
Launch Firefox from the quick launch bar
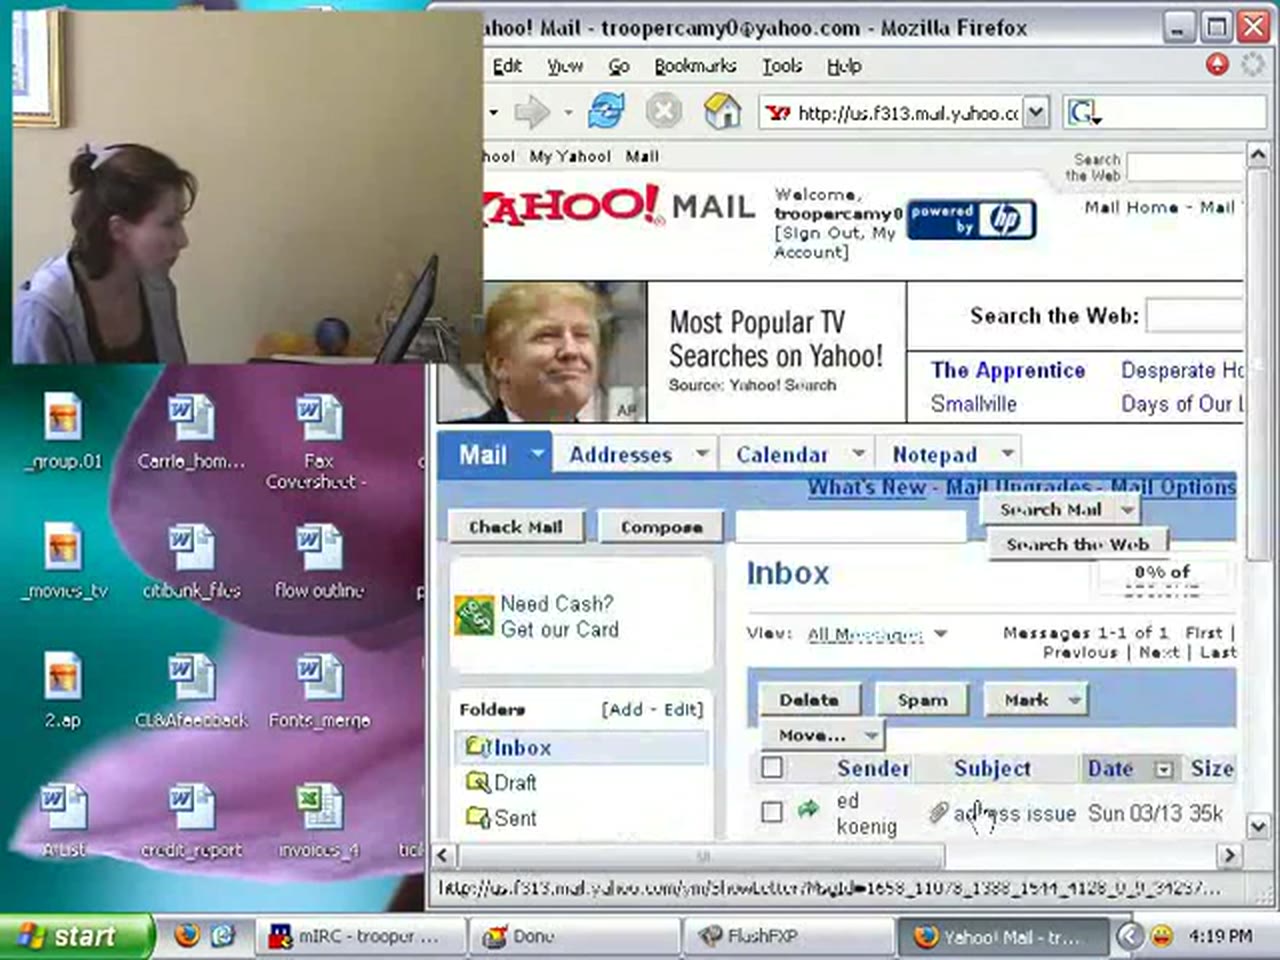[x=187, y=936]
